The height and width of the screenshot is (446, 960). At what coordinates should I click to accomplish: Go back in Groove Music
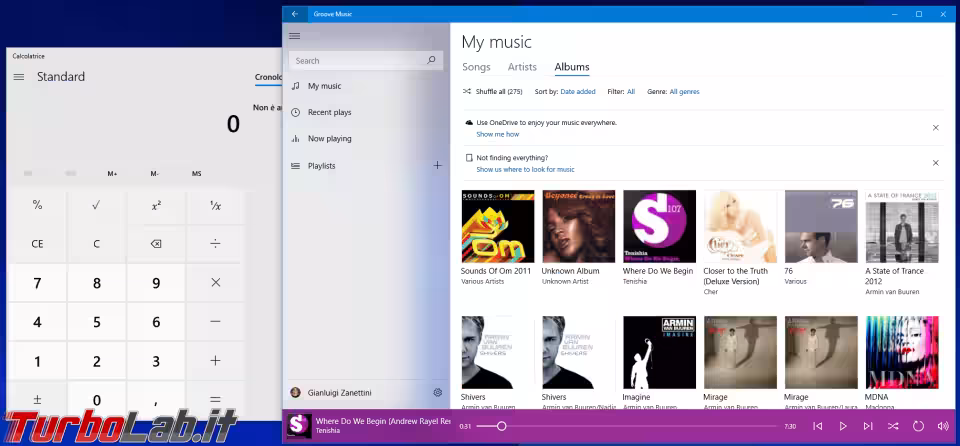(295, 14)
